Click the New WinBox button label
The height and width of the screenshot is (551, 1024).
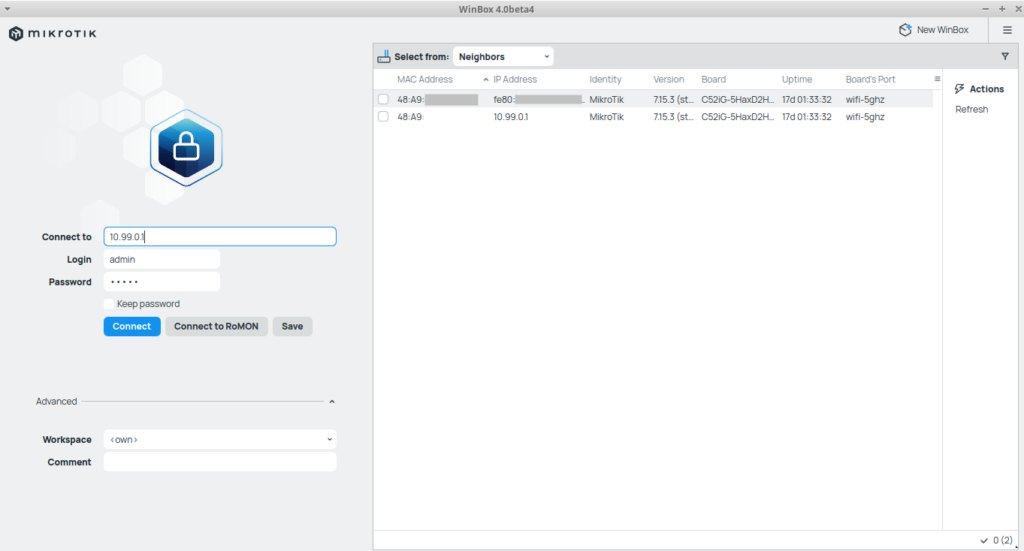coord(942,30)
